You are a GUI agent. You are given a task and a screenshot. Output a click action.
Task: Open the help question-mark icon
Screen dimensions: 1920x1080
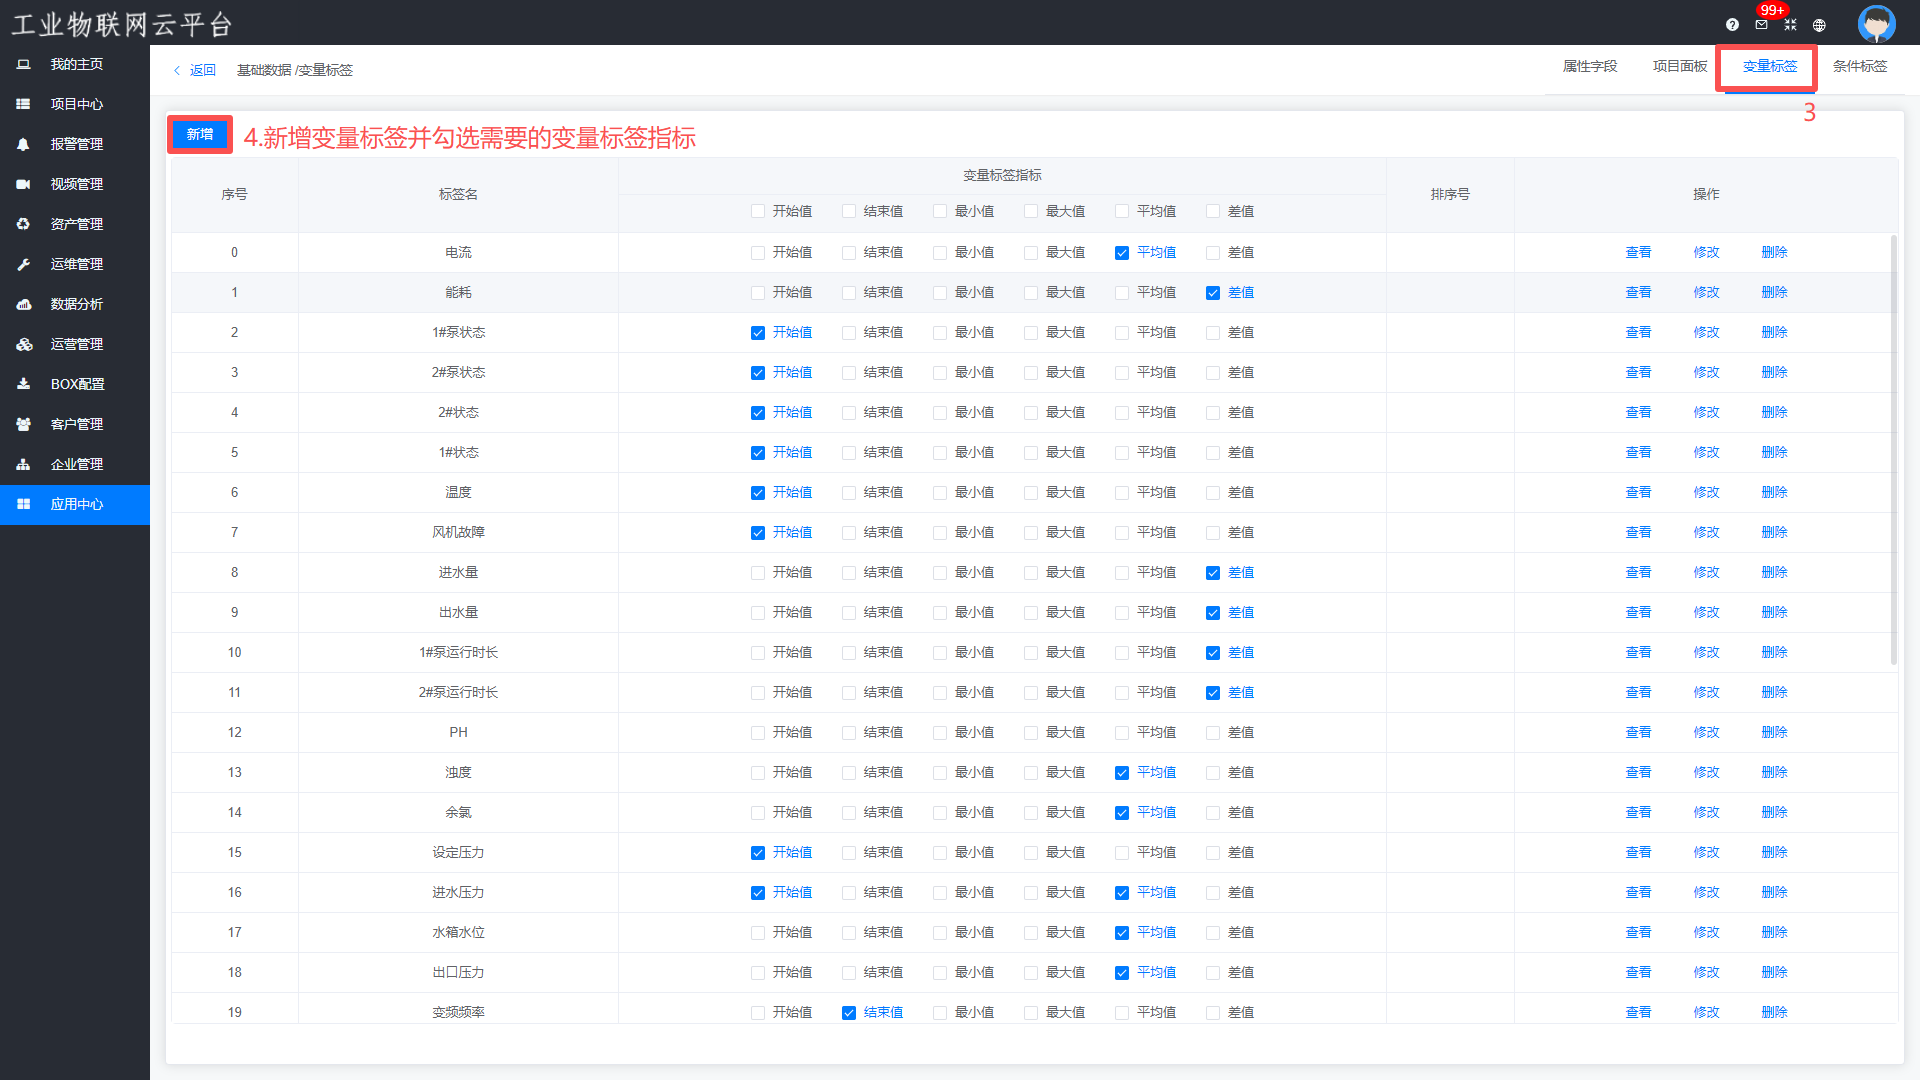pos(1732,25)
